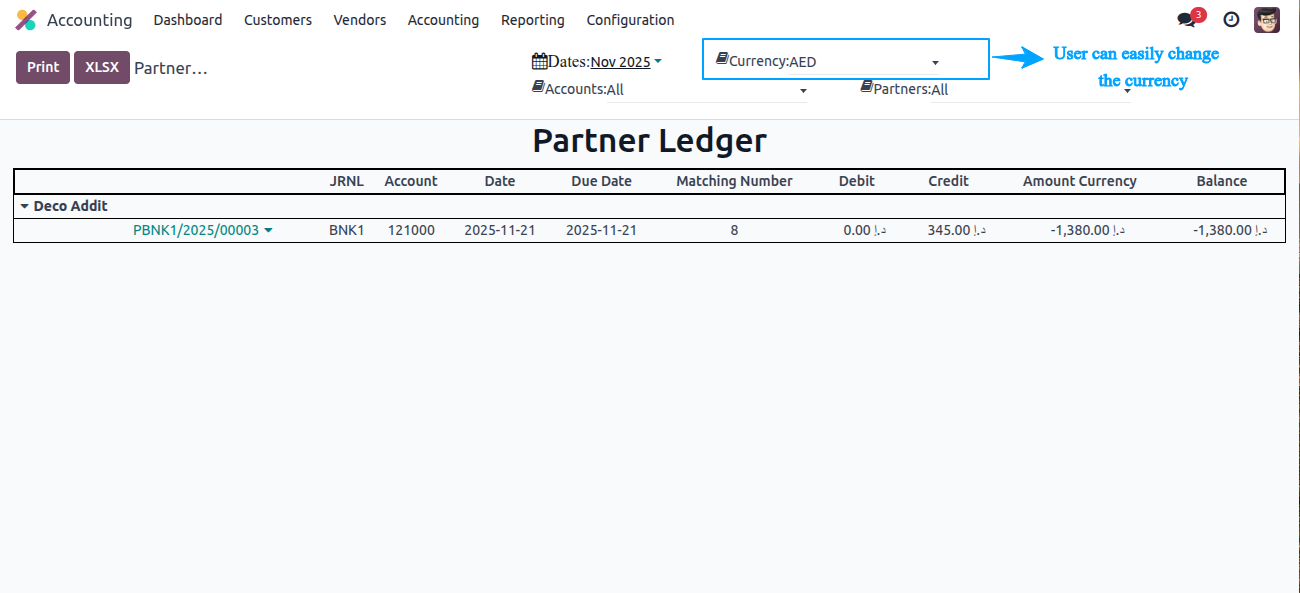Screen dimensions: 1300x593
Task: Open the Accounting app home icon
Action: [26, 20]
